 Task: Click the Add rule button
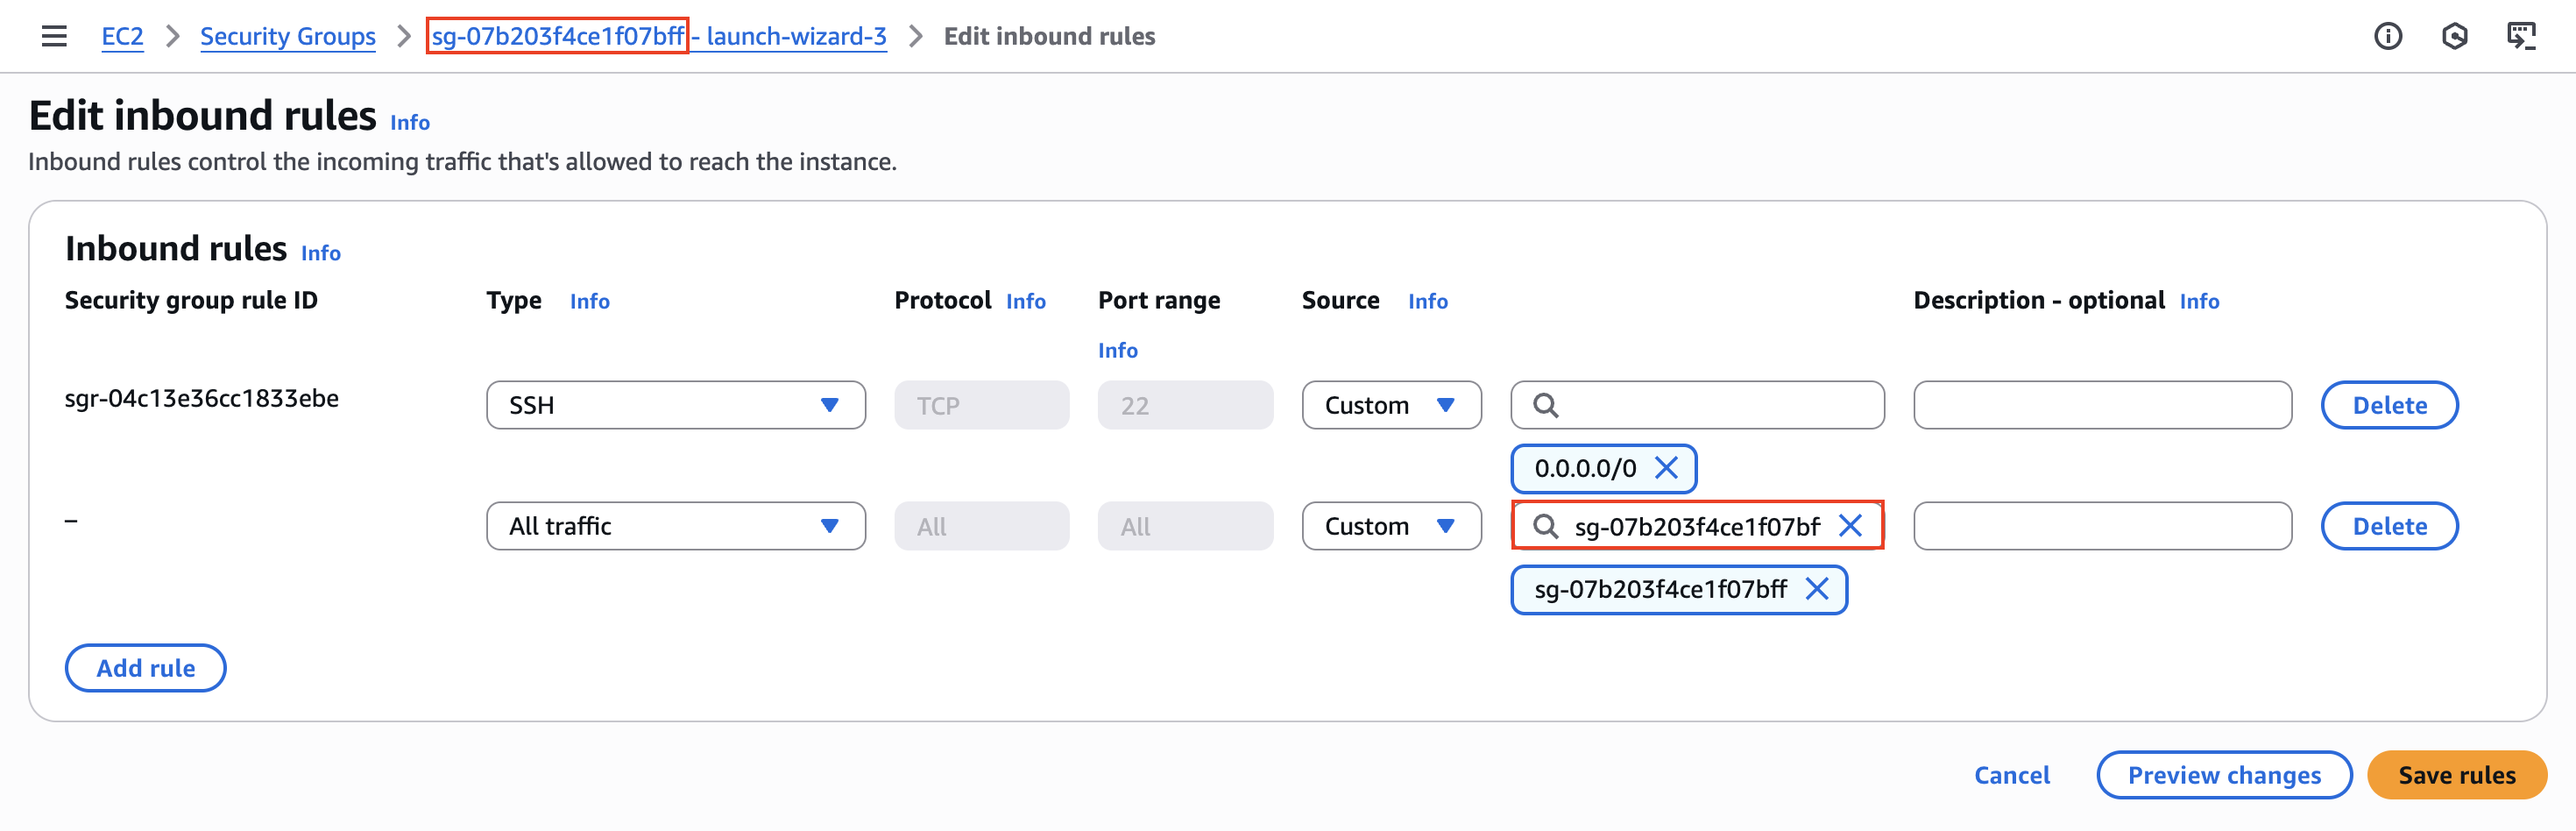coord(145,668)
